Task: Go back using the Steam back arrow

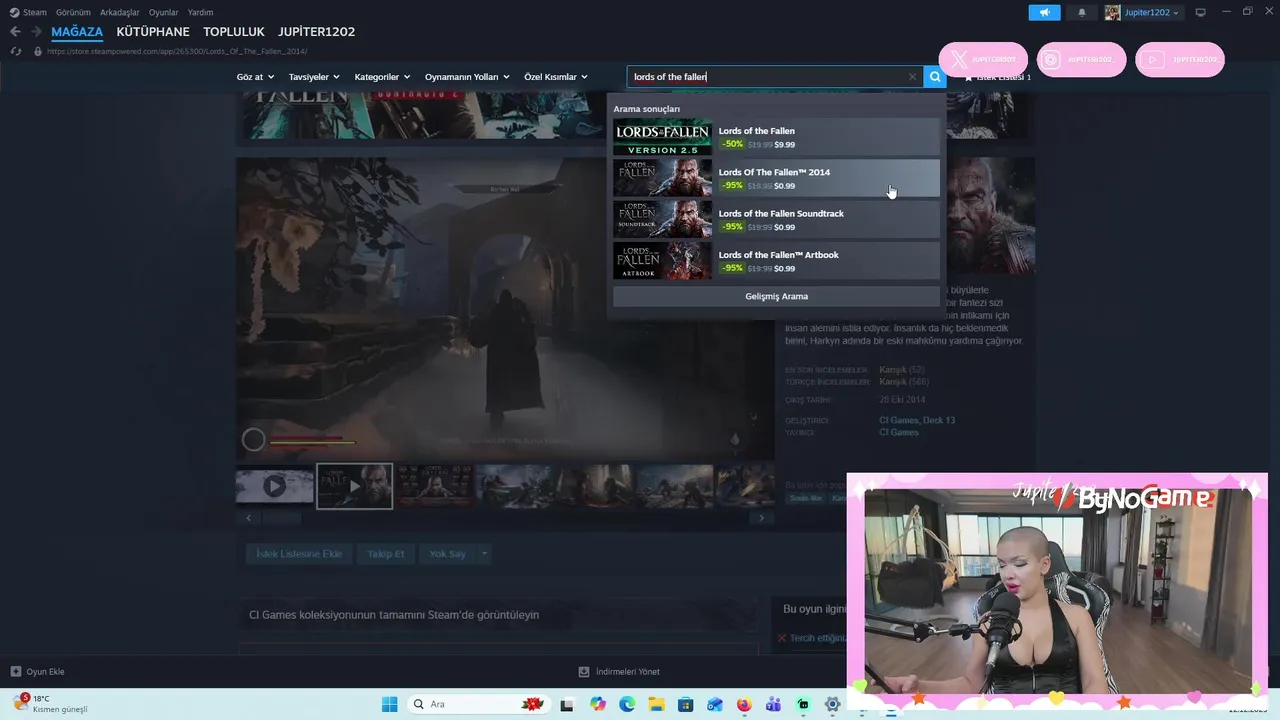Action: pyautogui.click(x=15, y=32)
